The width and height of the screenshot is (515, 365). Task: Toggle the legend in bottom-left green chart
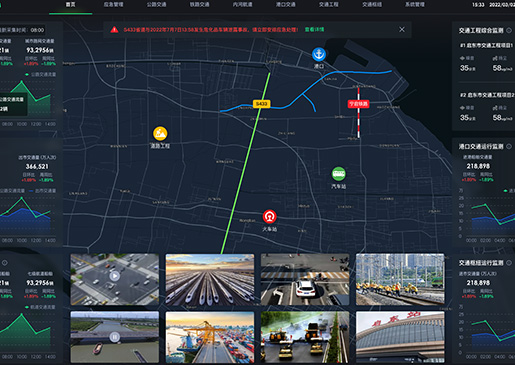click(x=41, y=307)
